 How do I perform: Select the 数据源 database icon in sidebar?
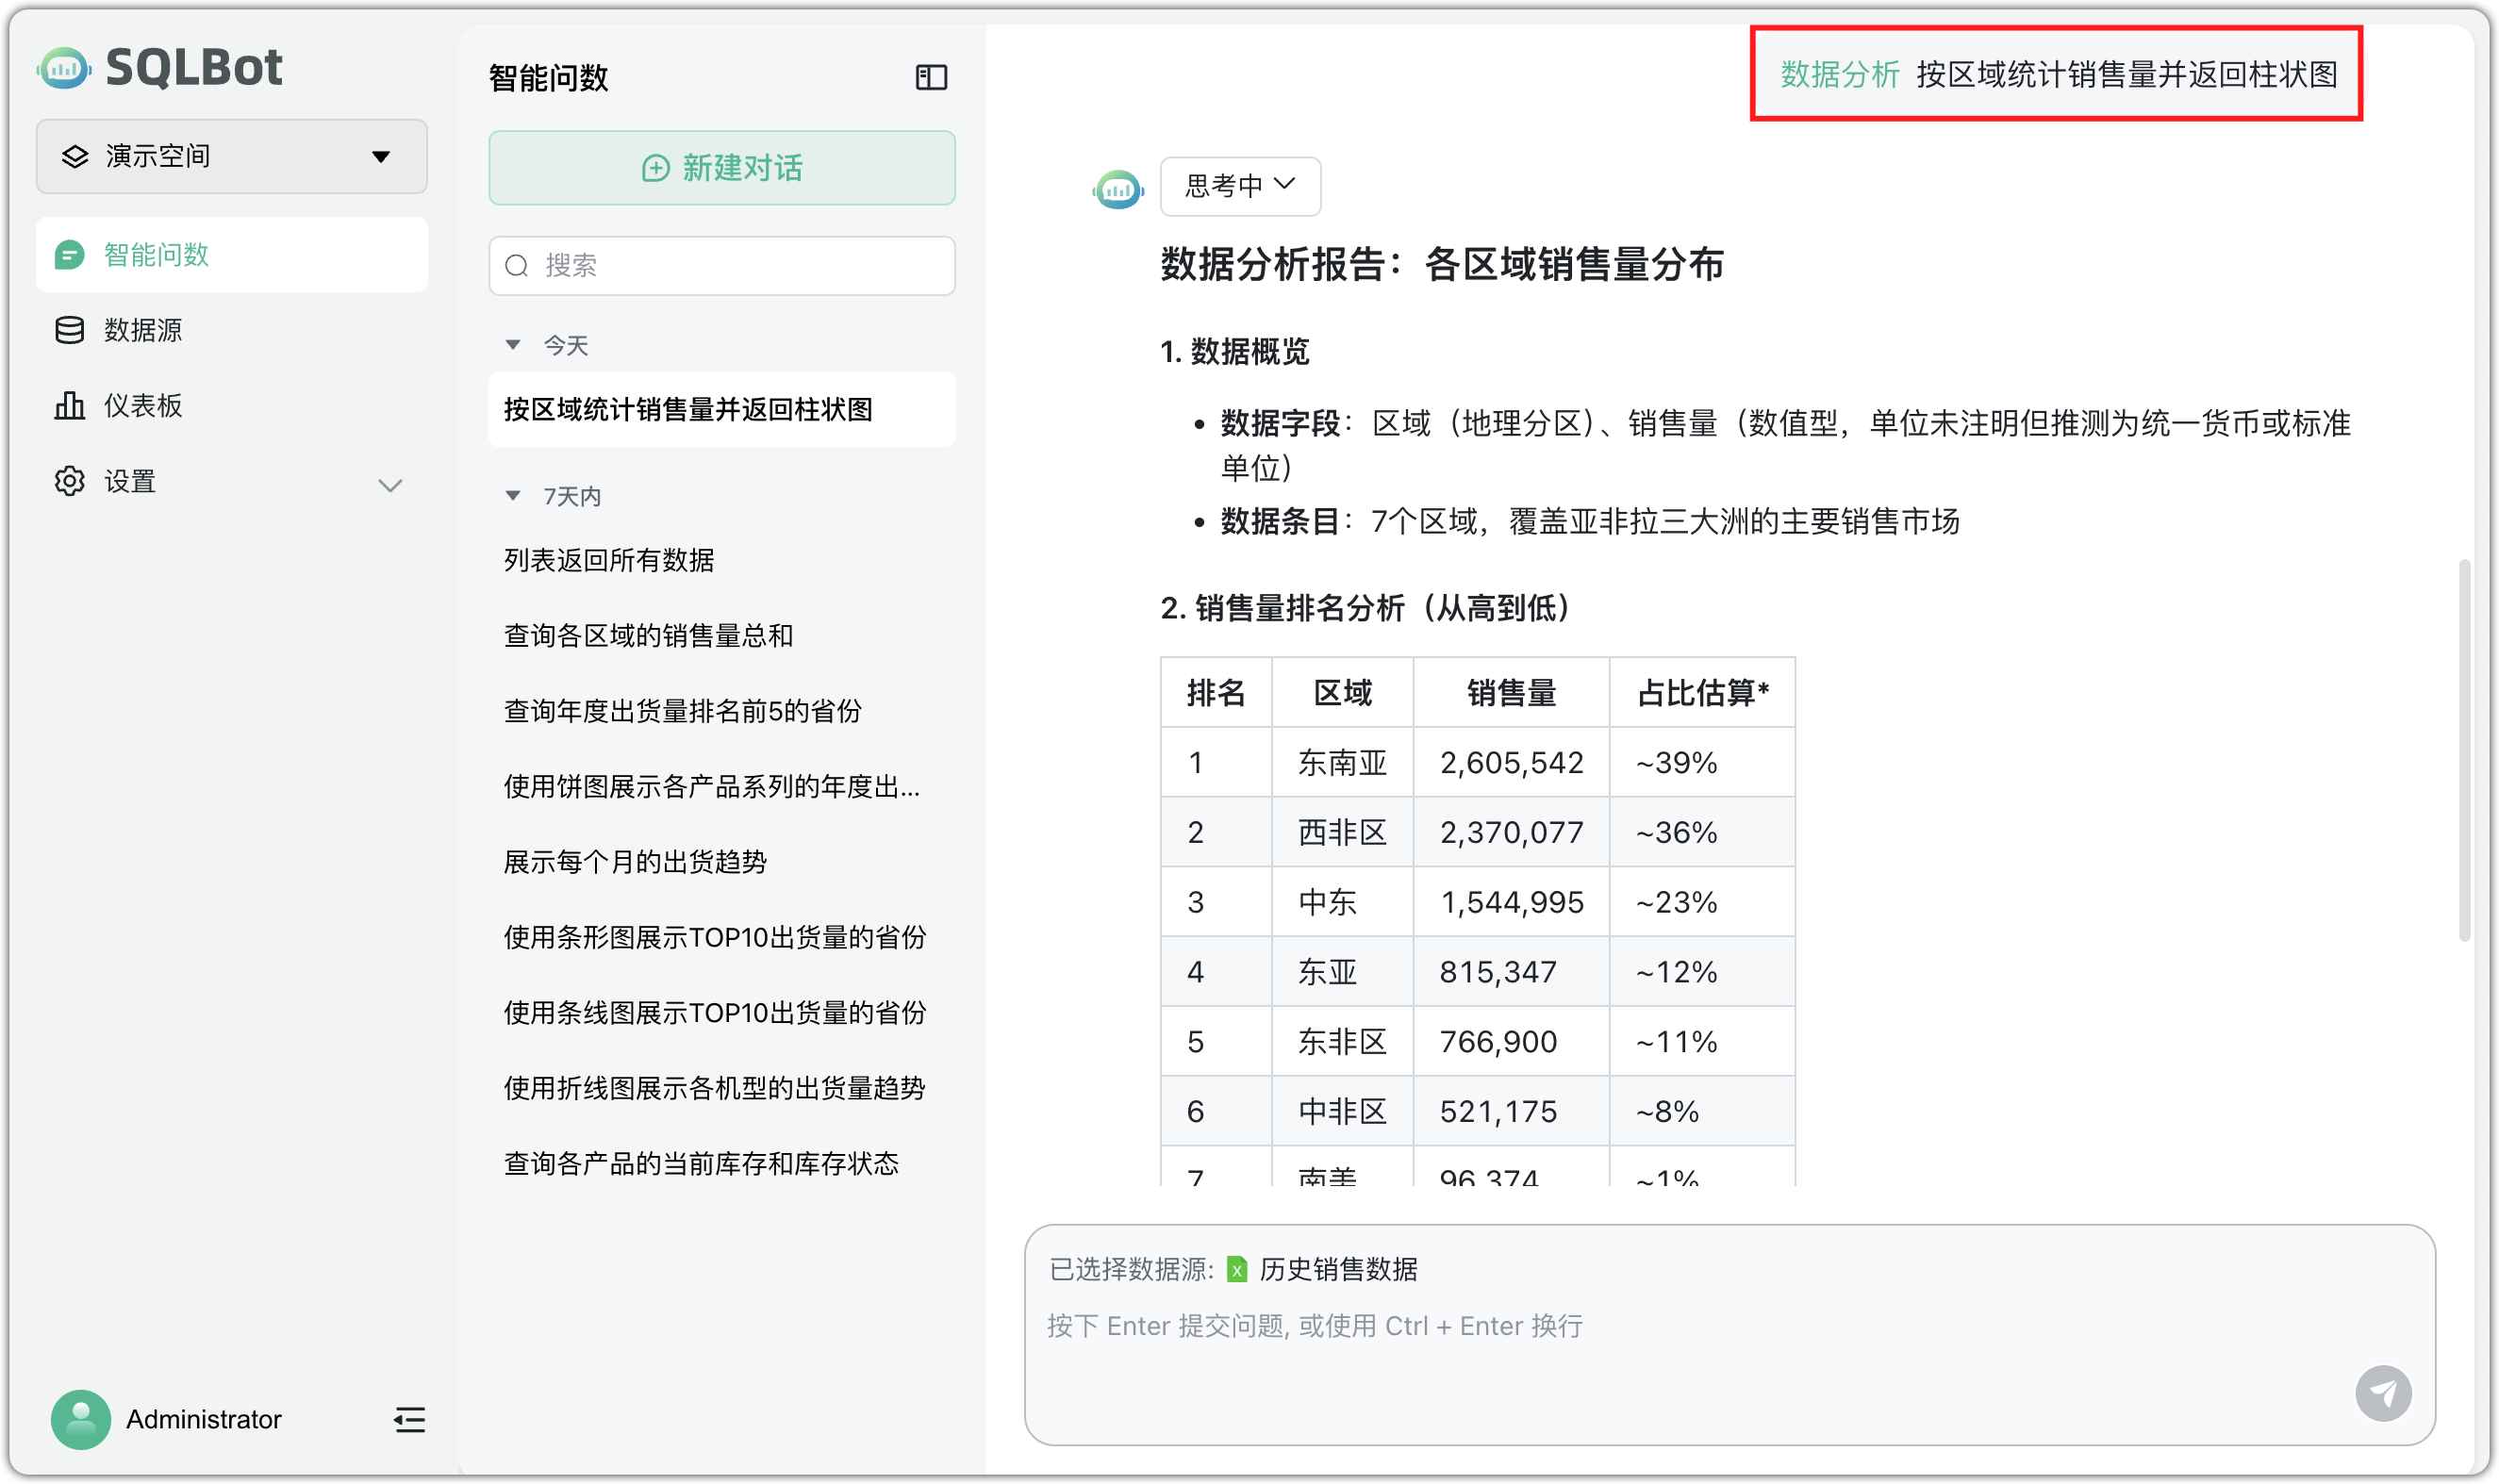point(68,330)
